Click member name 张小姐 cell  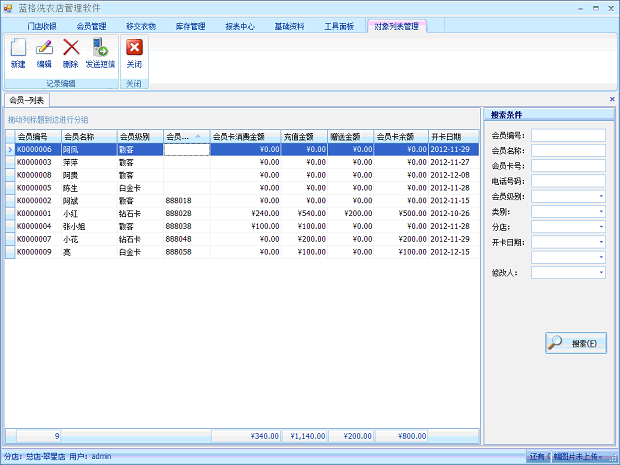pyautogui.click(x=89, y=226)
